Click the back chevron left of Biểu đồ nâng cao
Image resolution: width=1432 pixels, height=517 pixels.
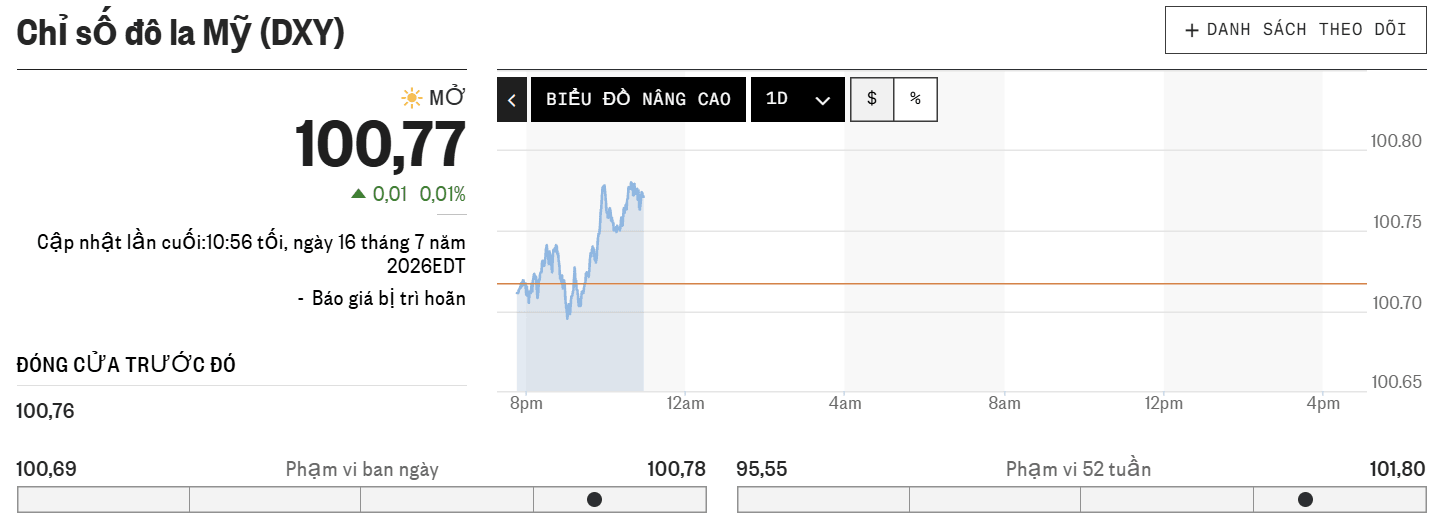tap(512, 99)
